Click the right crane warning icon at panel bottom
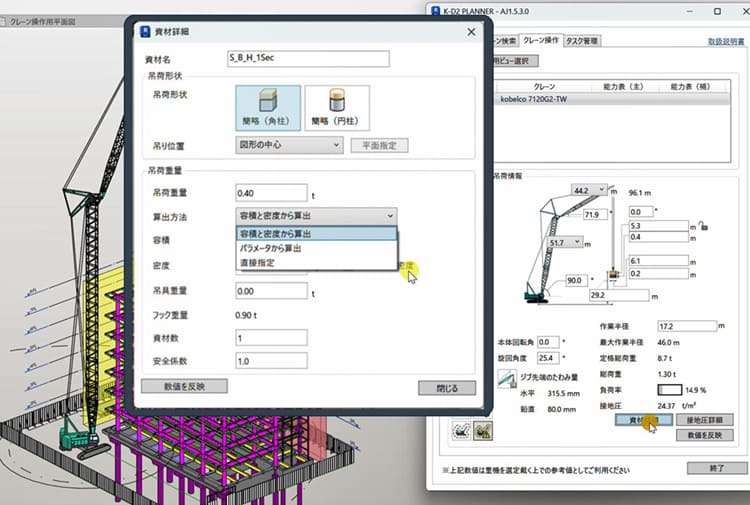Screen dimensions: 750x505 484,429
